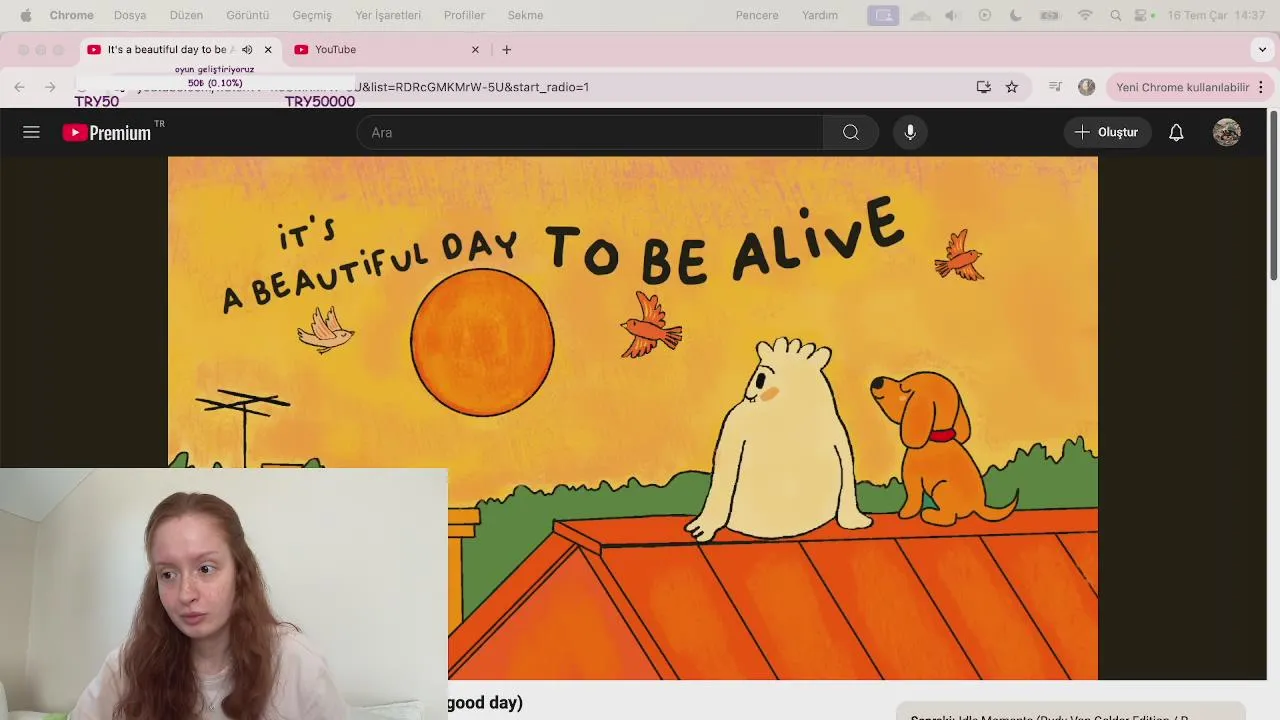The width and height of the screenshot is (1280, 720).
Task: Open the media controls icon in Chrome toolbar
Action: [1055, 87]
